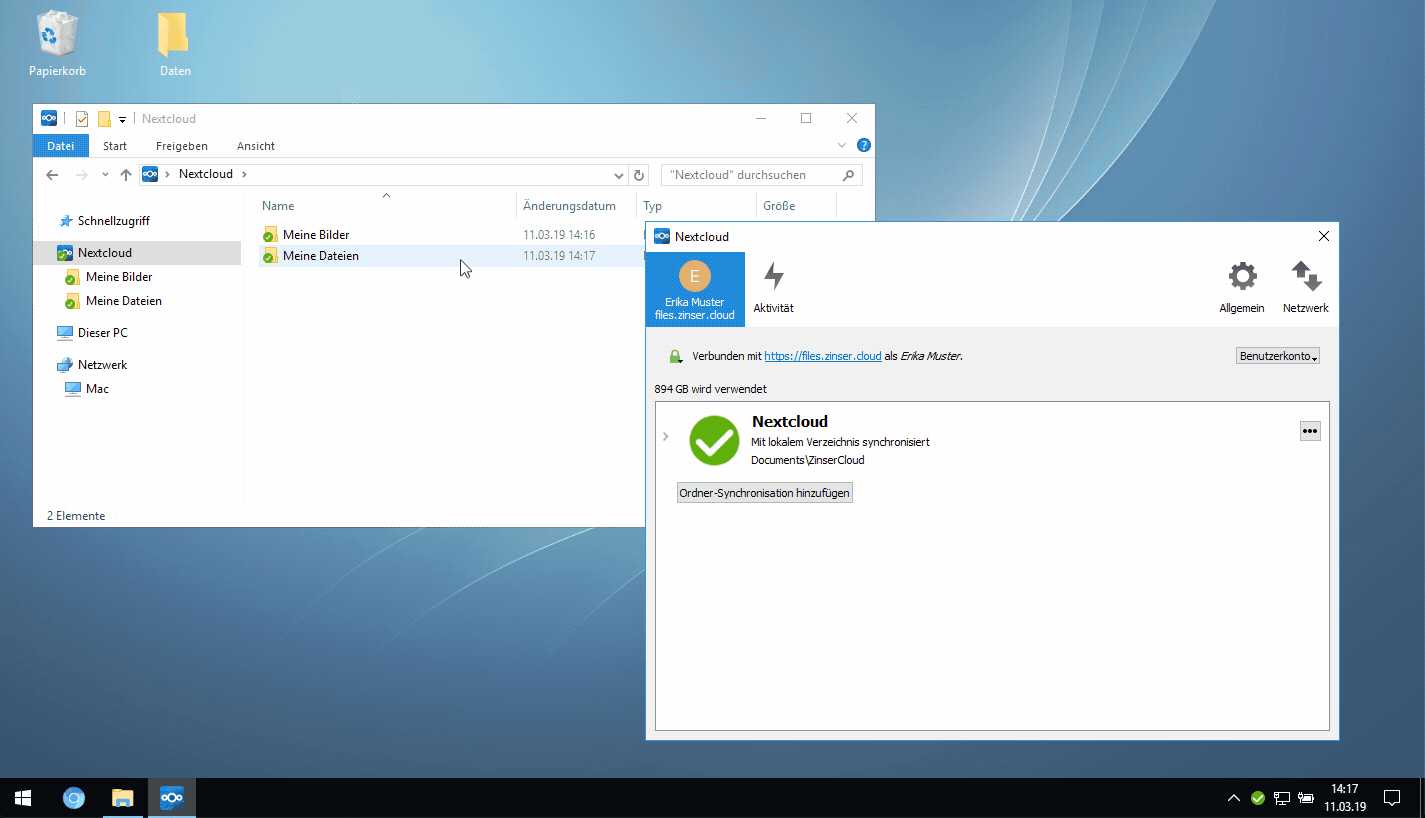
Task: Open the three-dots folder options menu
Action: 1310,431
